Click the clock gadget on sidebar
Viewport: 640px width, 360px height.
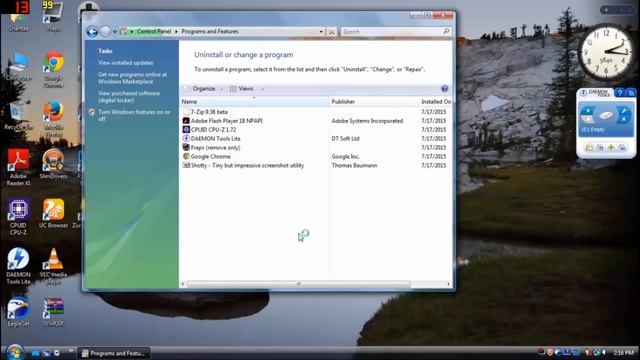pyautogui.click(x=606, y=52)
